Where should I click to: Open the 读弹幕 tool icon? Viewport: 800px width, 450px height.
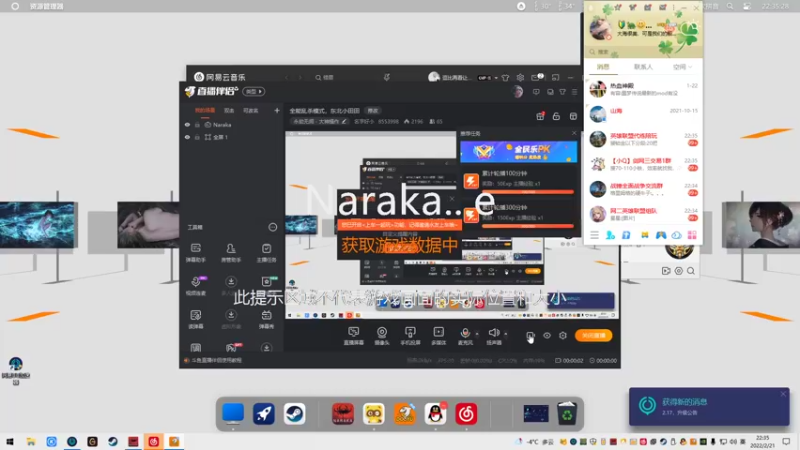tap(195, 319)
